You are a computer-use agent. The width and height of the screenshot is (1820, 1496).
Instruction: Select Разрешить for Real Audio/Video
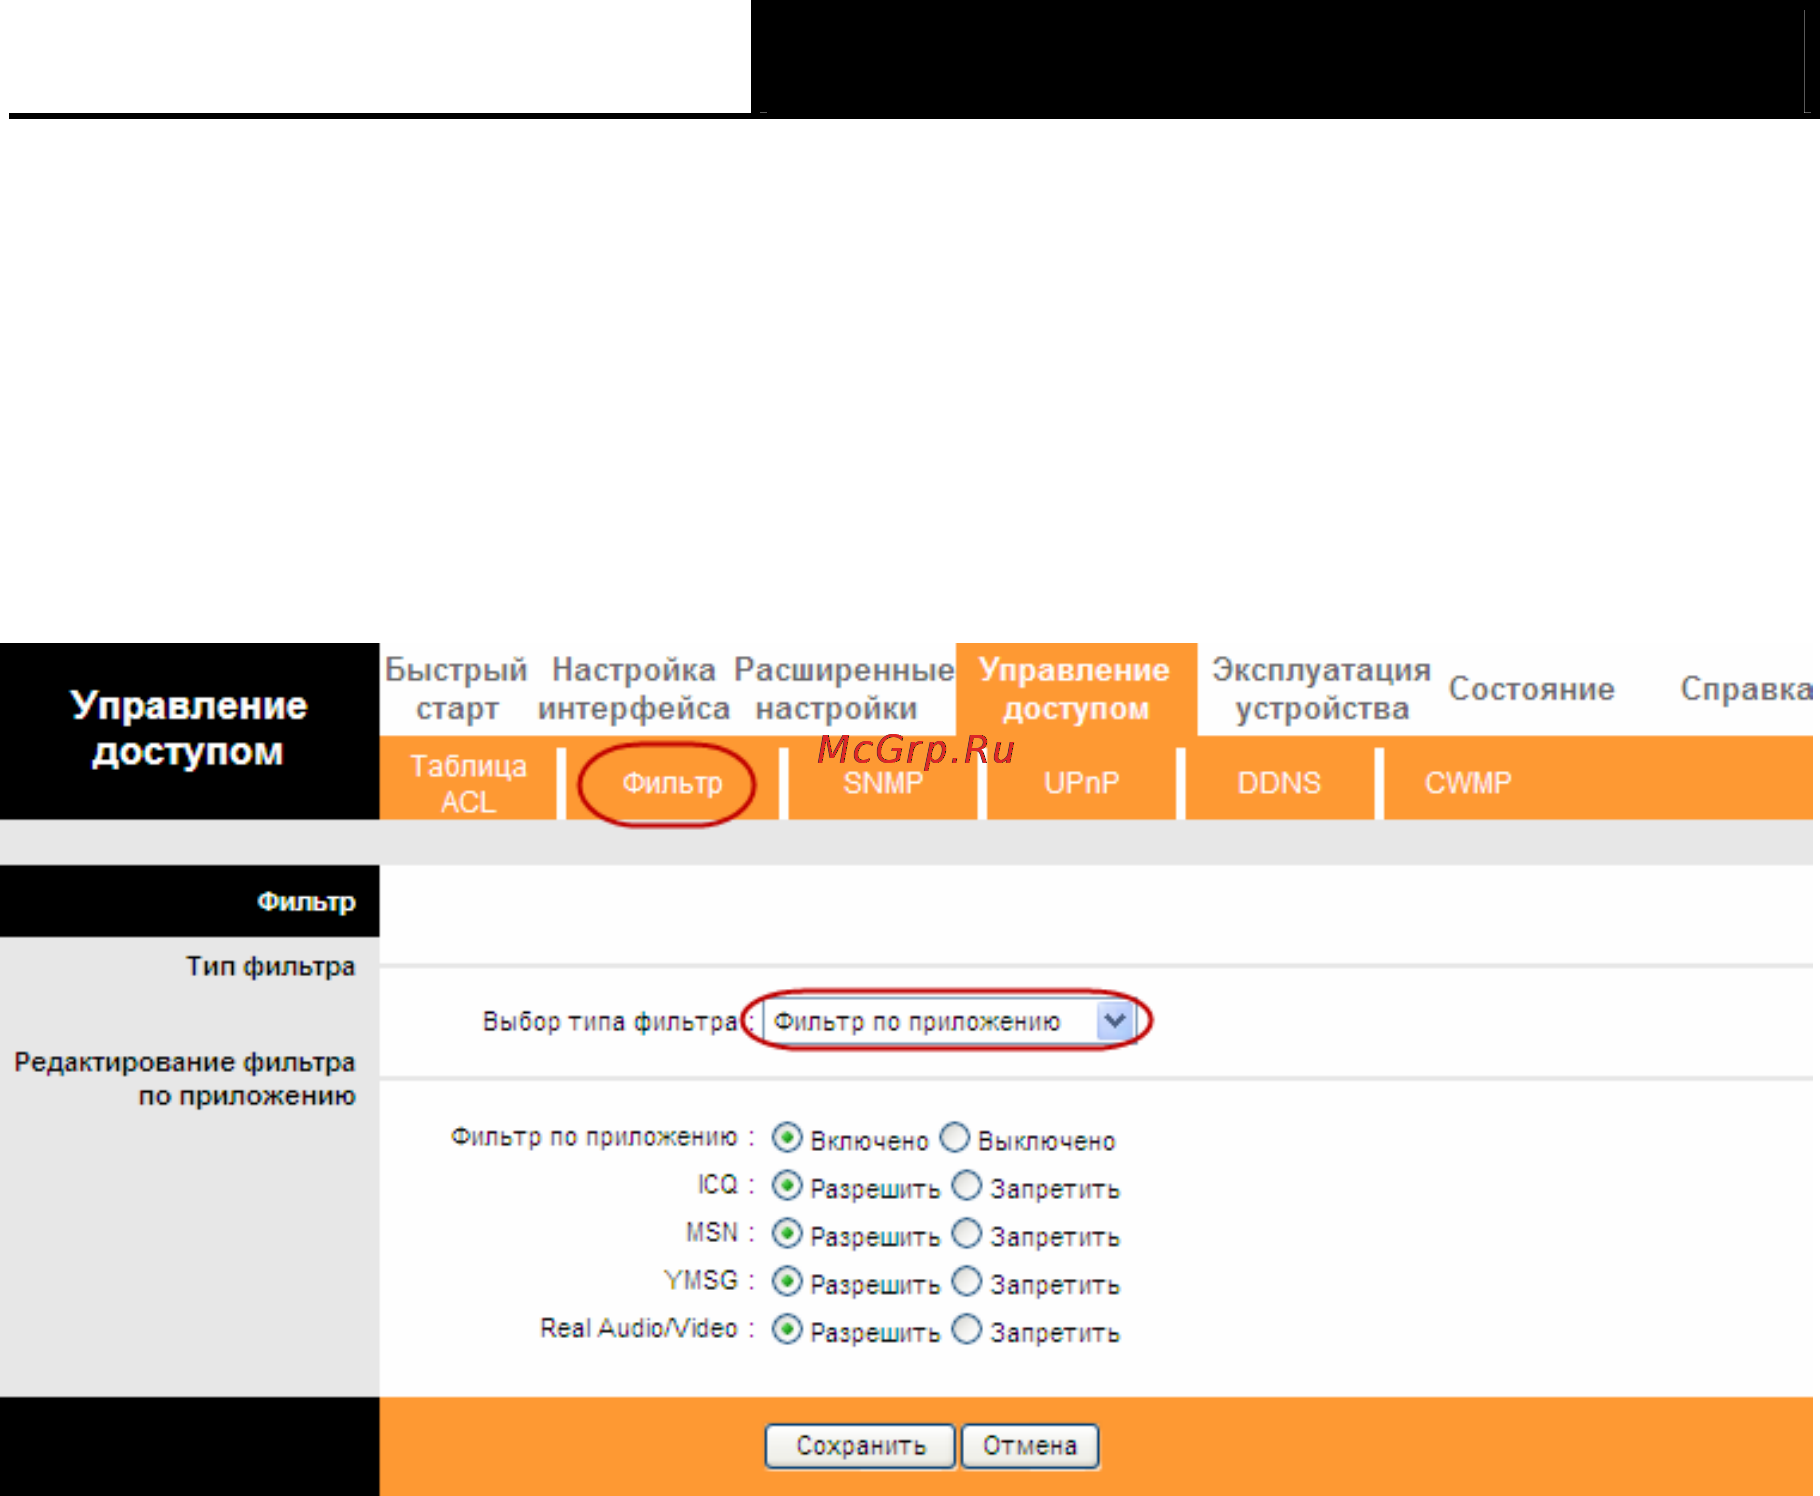(787, 1330)
